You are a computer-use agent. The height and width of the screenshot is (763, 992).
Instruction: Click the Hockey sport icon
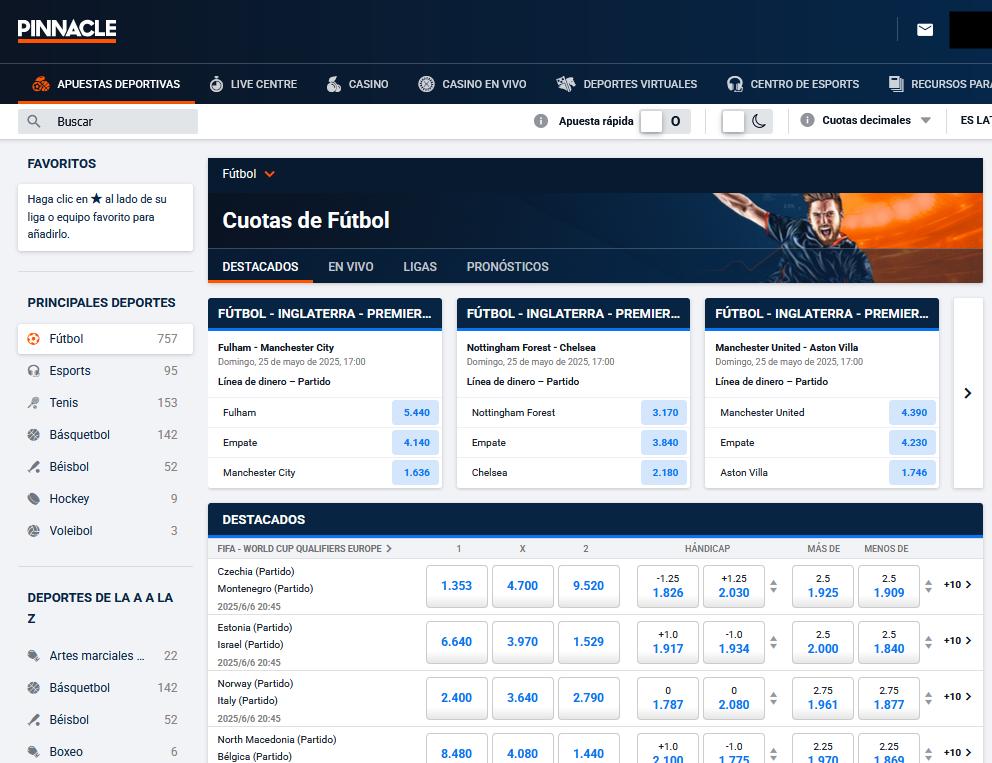pos(33,499)
